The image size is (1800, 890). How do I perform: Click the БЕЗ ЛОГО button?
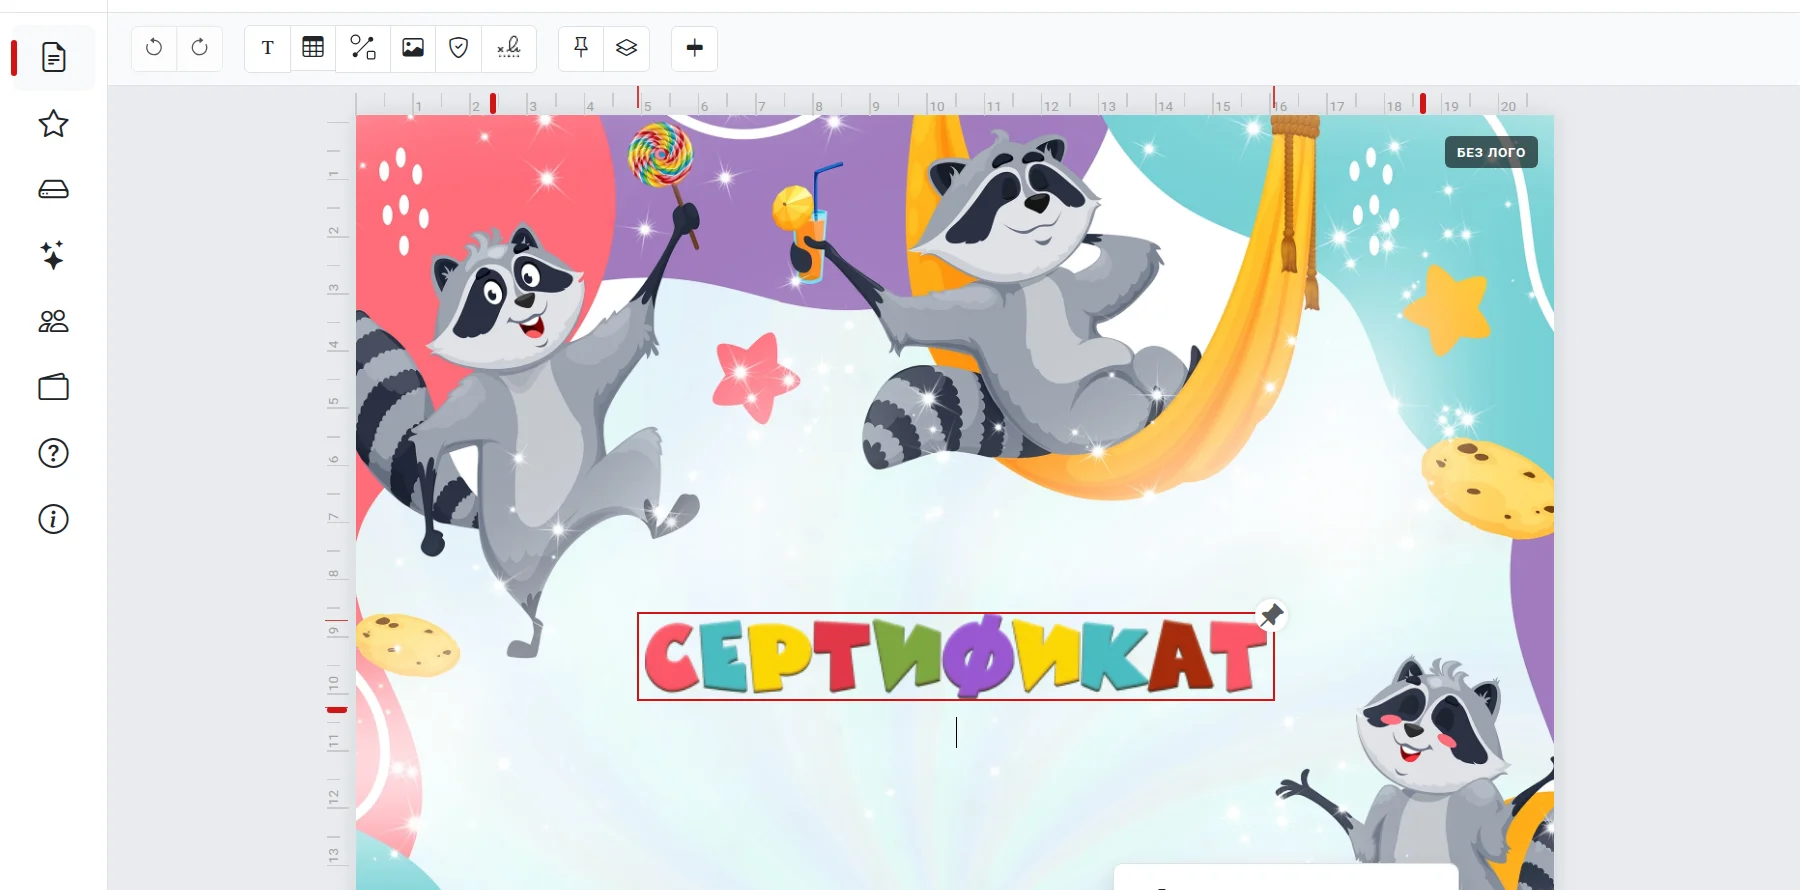pyautogui.click(x=1491, y=152)
